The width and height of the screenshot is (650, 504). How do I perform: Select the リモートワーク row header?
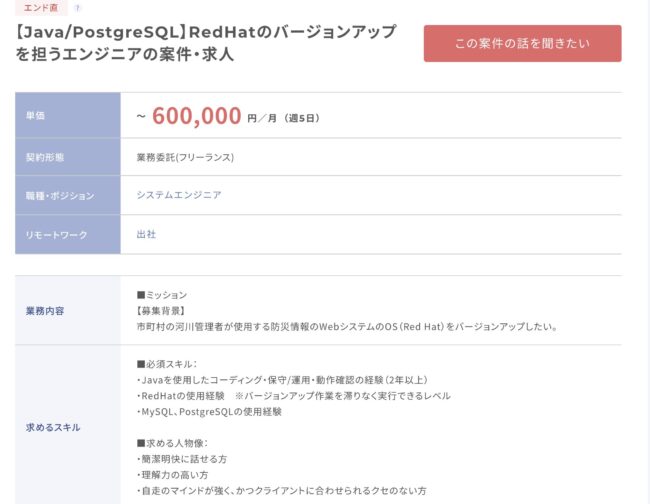pos(68,235)
